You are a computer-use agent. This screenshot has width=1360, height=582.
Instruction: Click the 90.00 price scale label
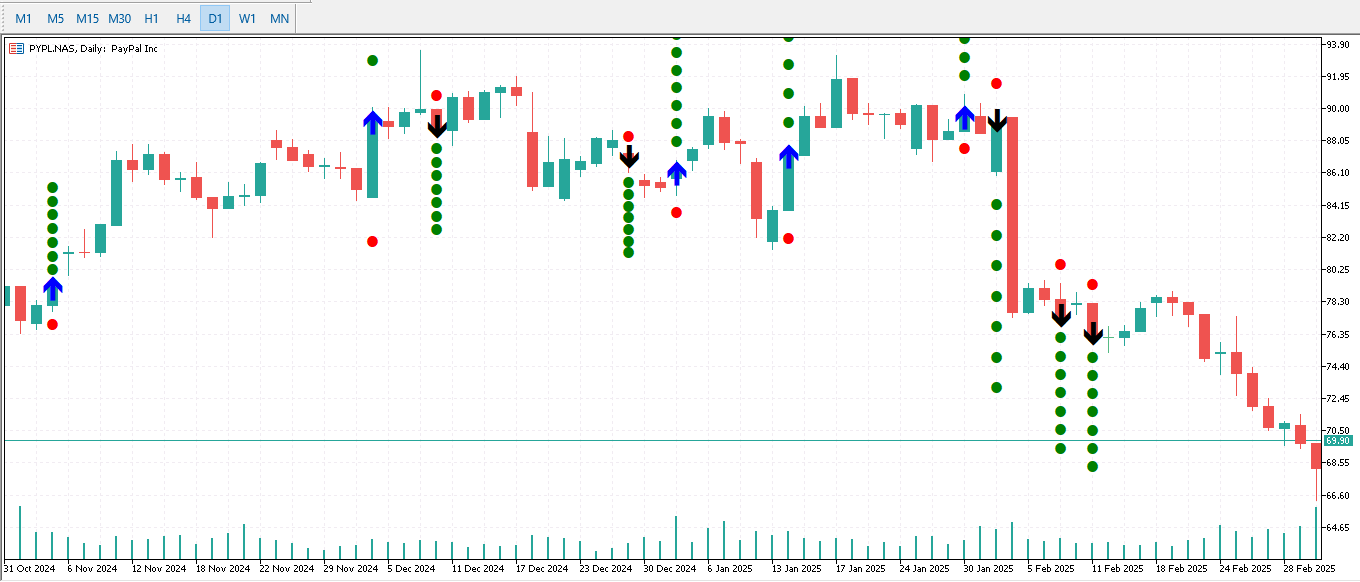coord(1337,109)
